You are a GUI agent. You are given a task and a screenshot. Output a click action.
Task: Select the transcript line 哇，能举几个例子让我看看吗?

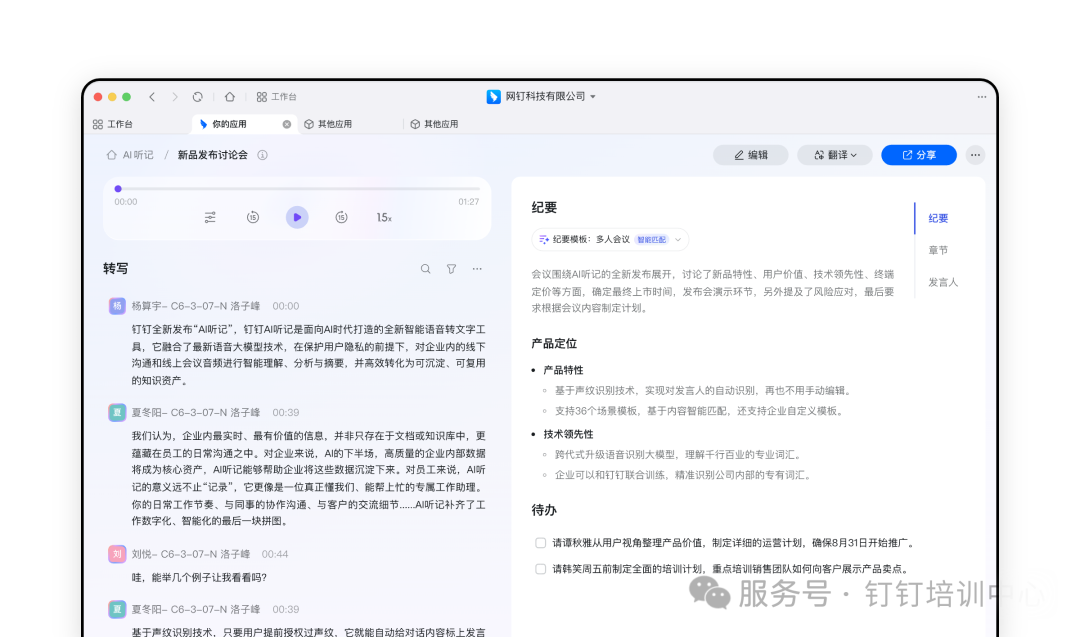click(x=199, y=577)
